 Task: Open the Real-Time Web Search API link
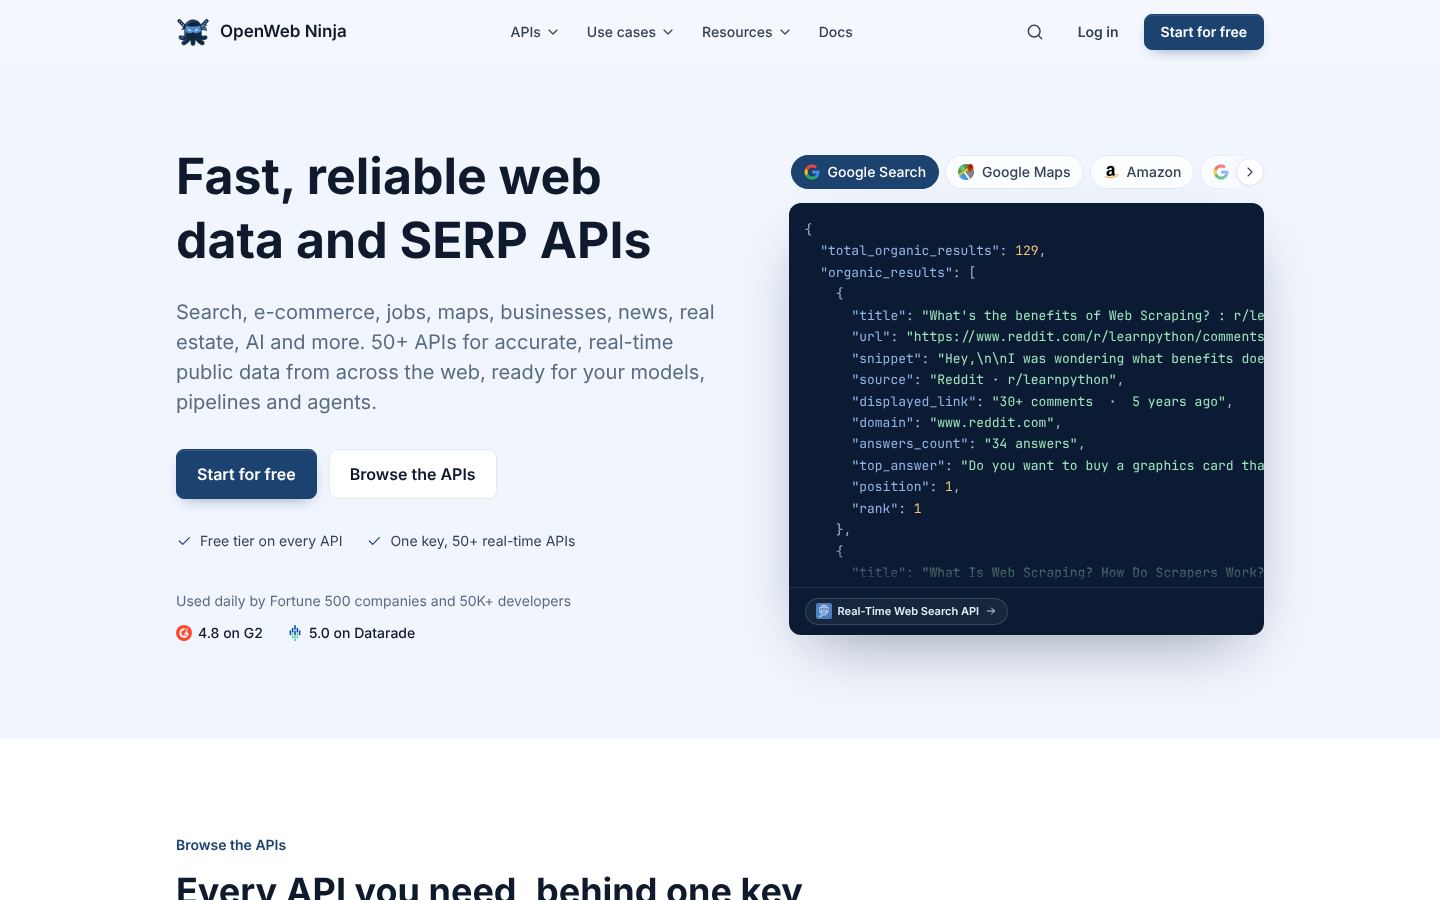(906, 611)
